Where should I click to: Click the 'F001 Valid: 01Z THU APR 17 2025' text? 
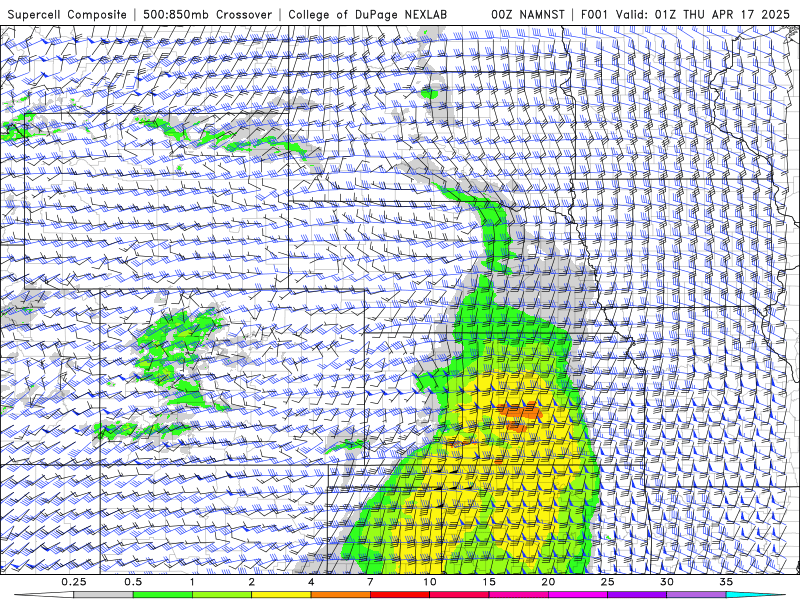(x=685, y=14)
